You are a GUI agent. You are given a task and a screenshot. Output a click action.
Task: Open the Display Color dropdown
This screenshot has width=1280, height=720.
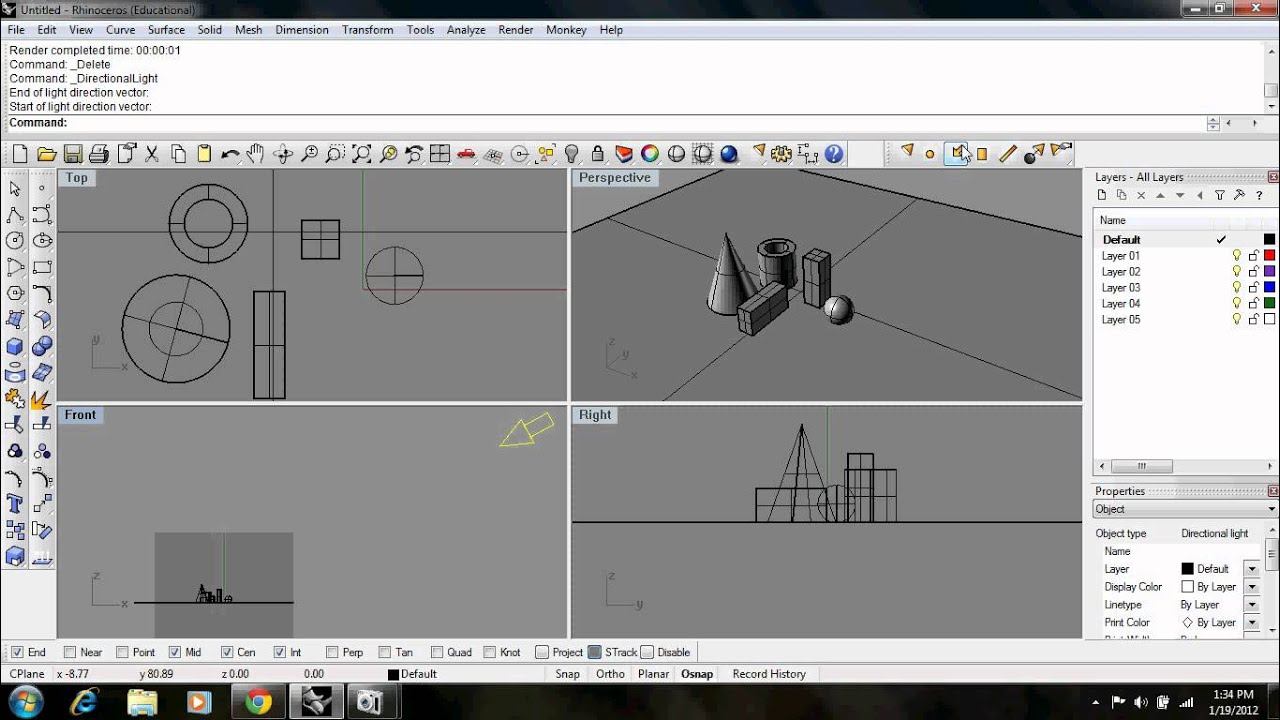click(x=1251, y=587)
